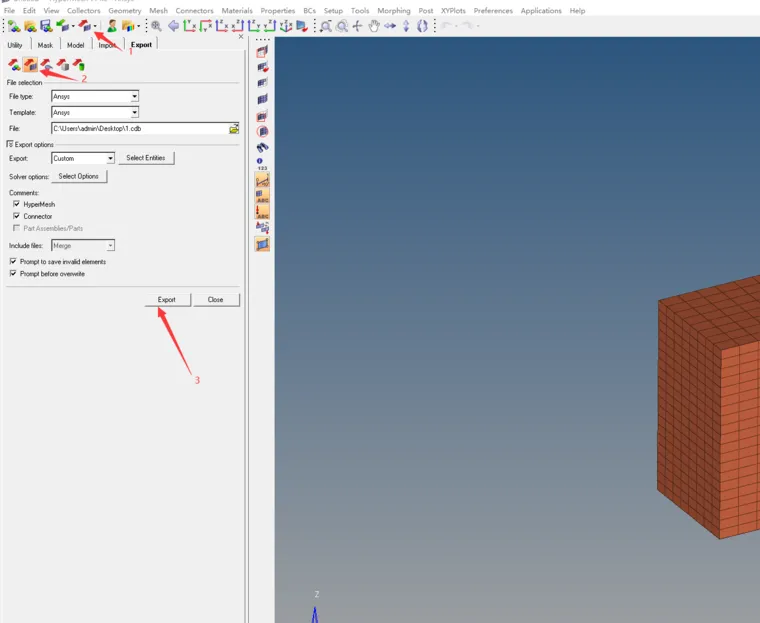The image size is (760, 623).
Task: Click the spin rotate icon
Action: point(422,26)
